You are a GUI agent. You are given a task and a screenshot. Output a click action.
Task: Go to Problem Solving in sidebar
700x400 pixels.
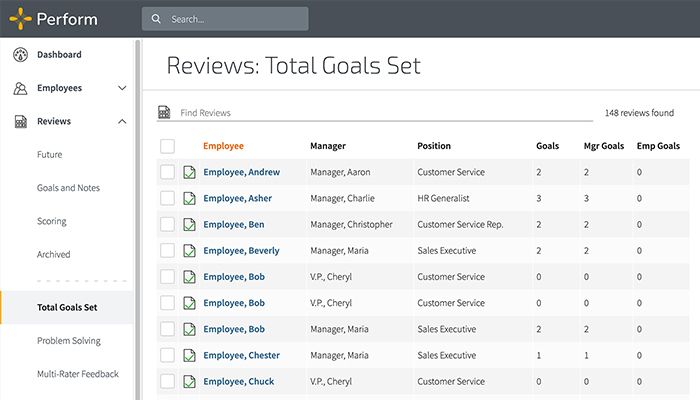point(68,341)
